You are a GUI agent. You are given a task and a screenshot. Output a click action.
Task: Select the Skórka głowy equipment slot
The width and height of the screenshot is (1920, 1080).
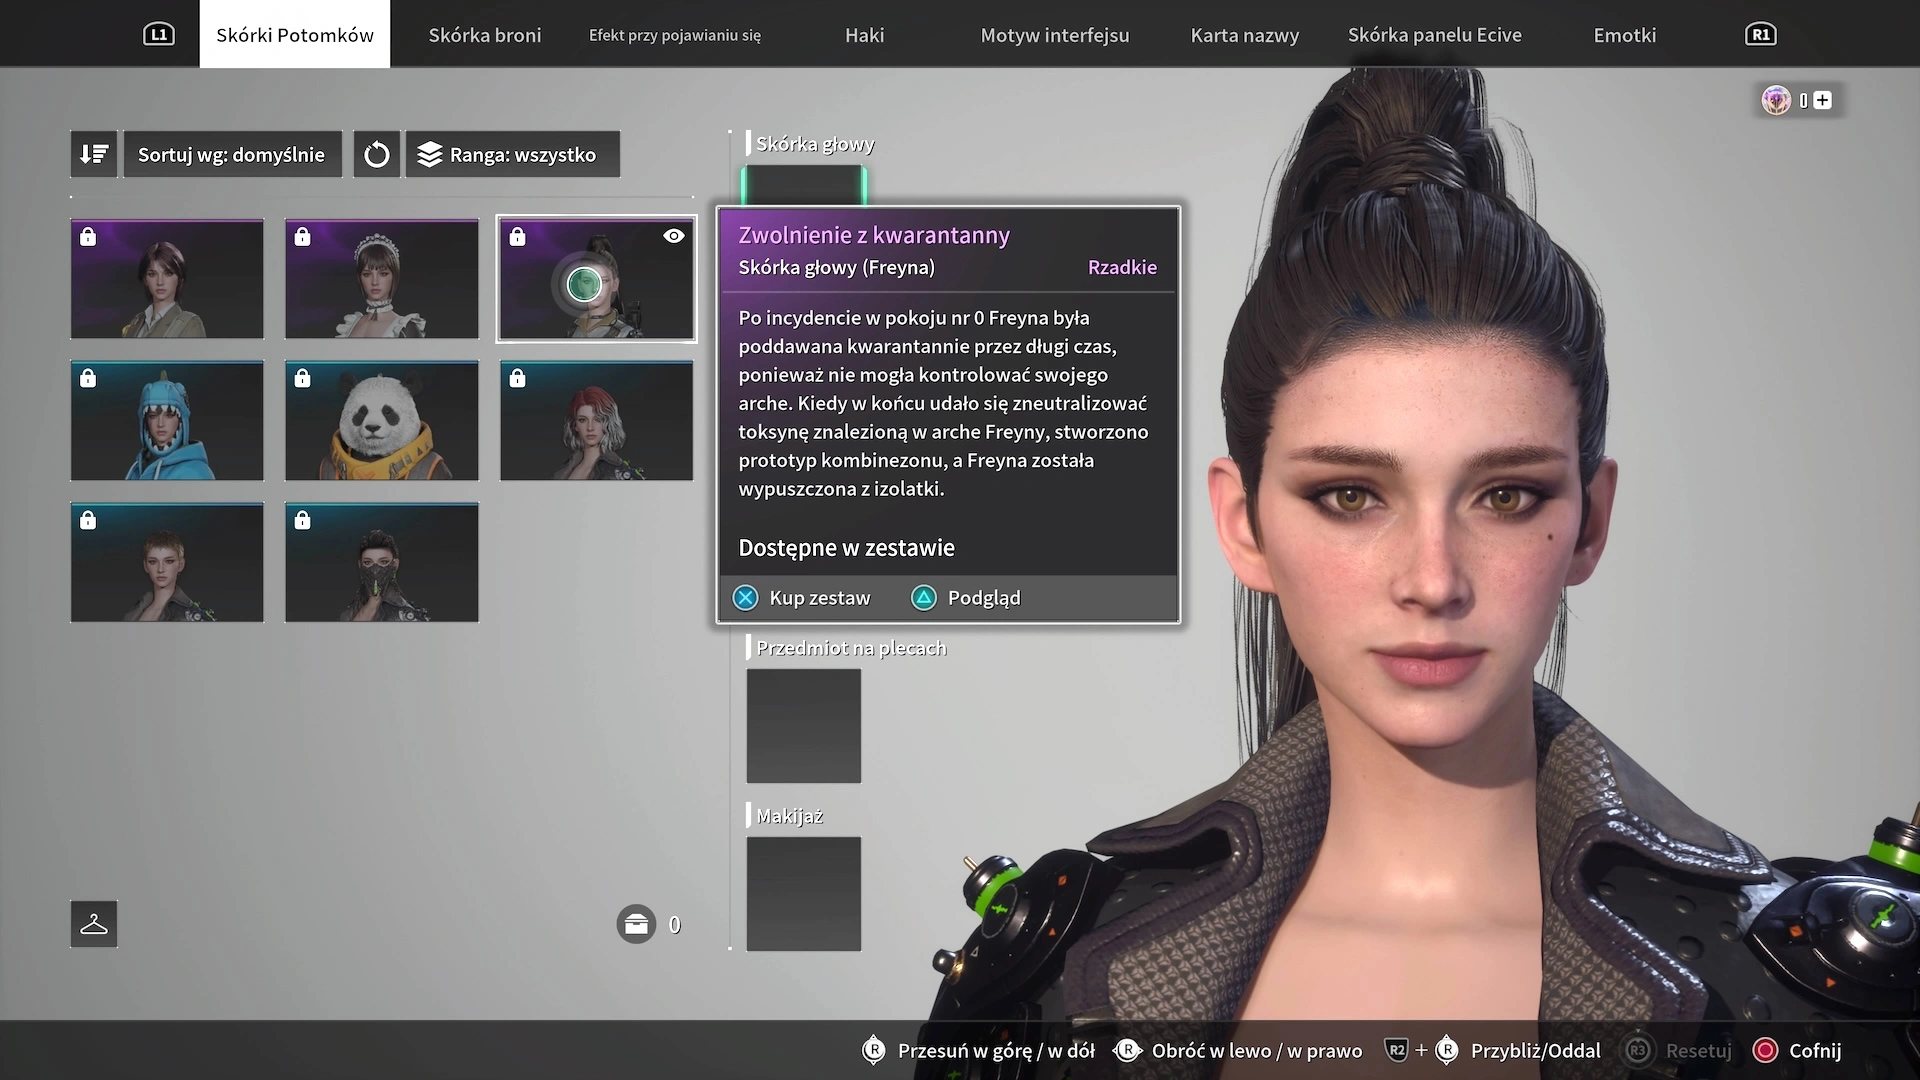click(804, 186)
